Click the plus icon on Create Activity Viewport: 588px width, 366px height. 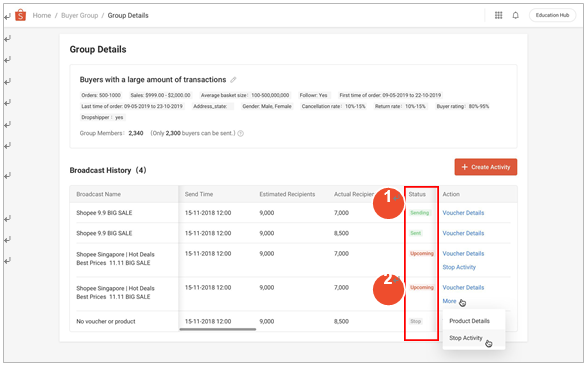[465, 167]
